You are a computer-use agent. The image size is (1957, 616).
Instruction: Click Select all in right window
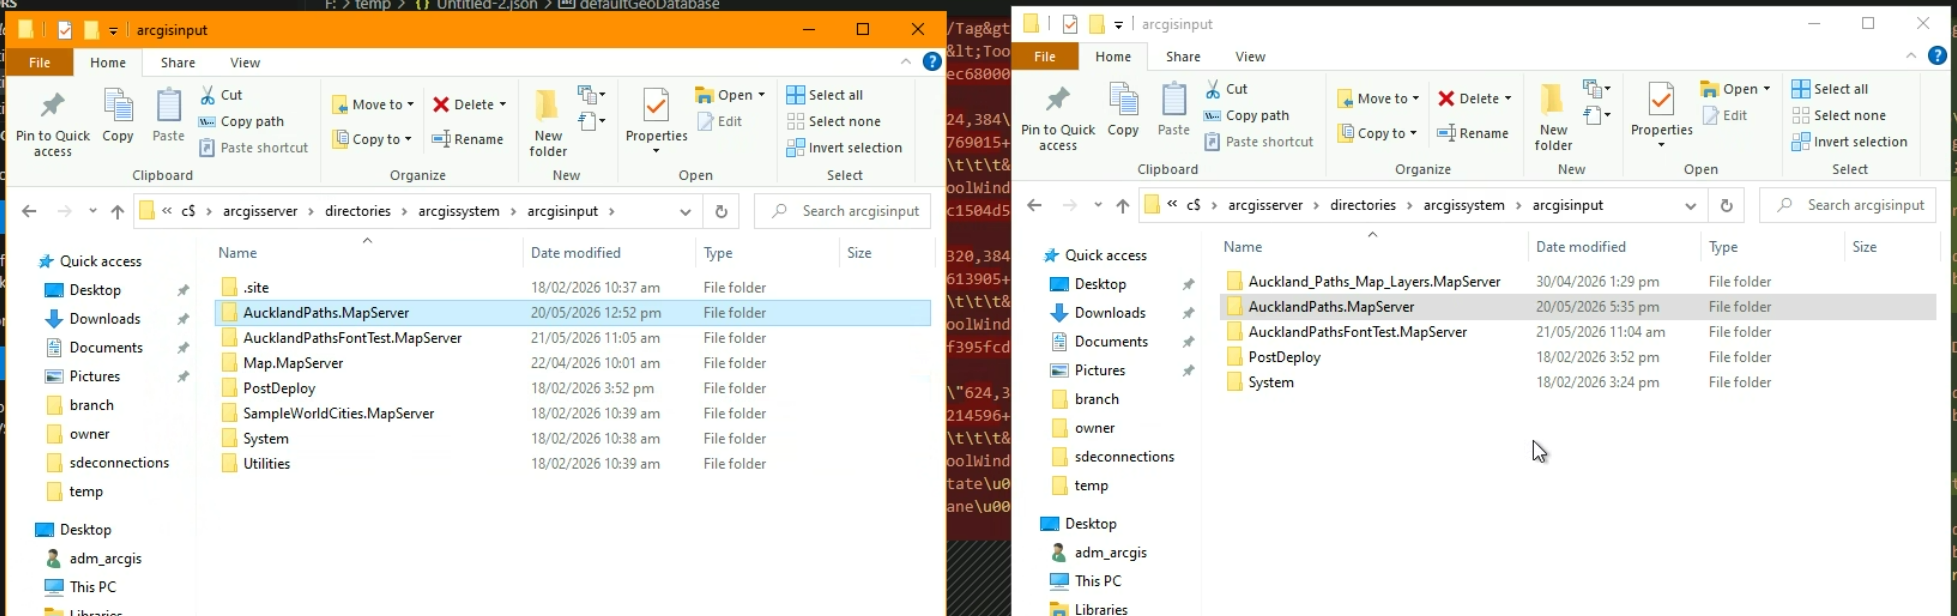[x=1830, y=88]
